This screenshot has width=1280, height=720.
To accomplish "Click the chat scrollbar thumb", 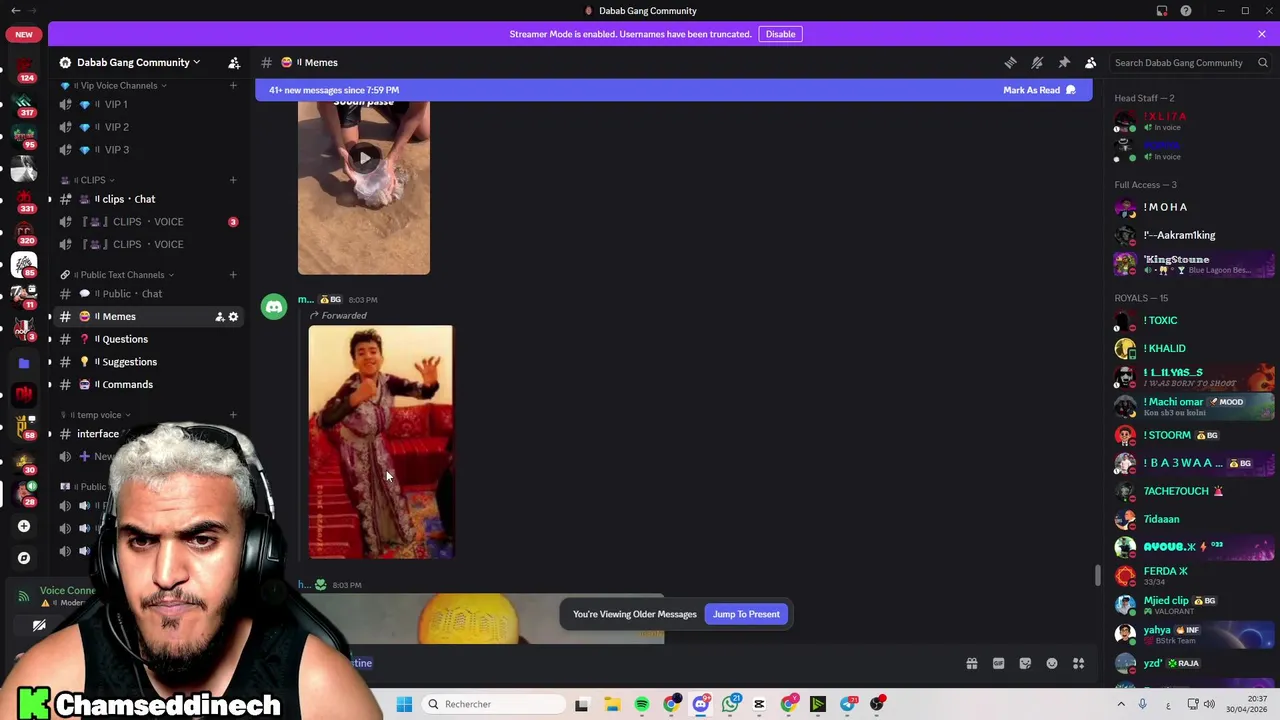I will click(1097, 575).
